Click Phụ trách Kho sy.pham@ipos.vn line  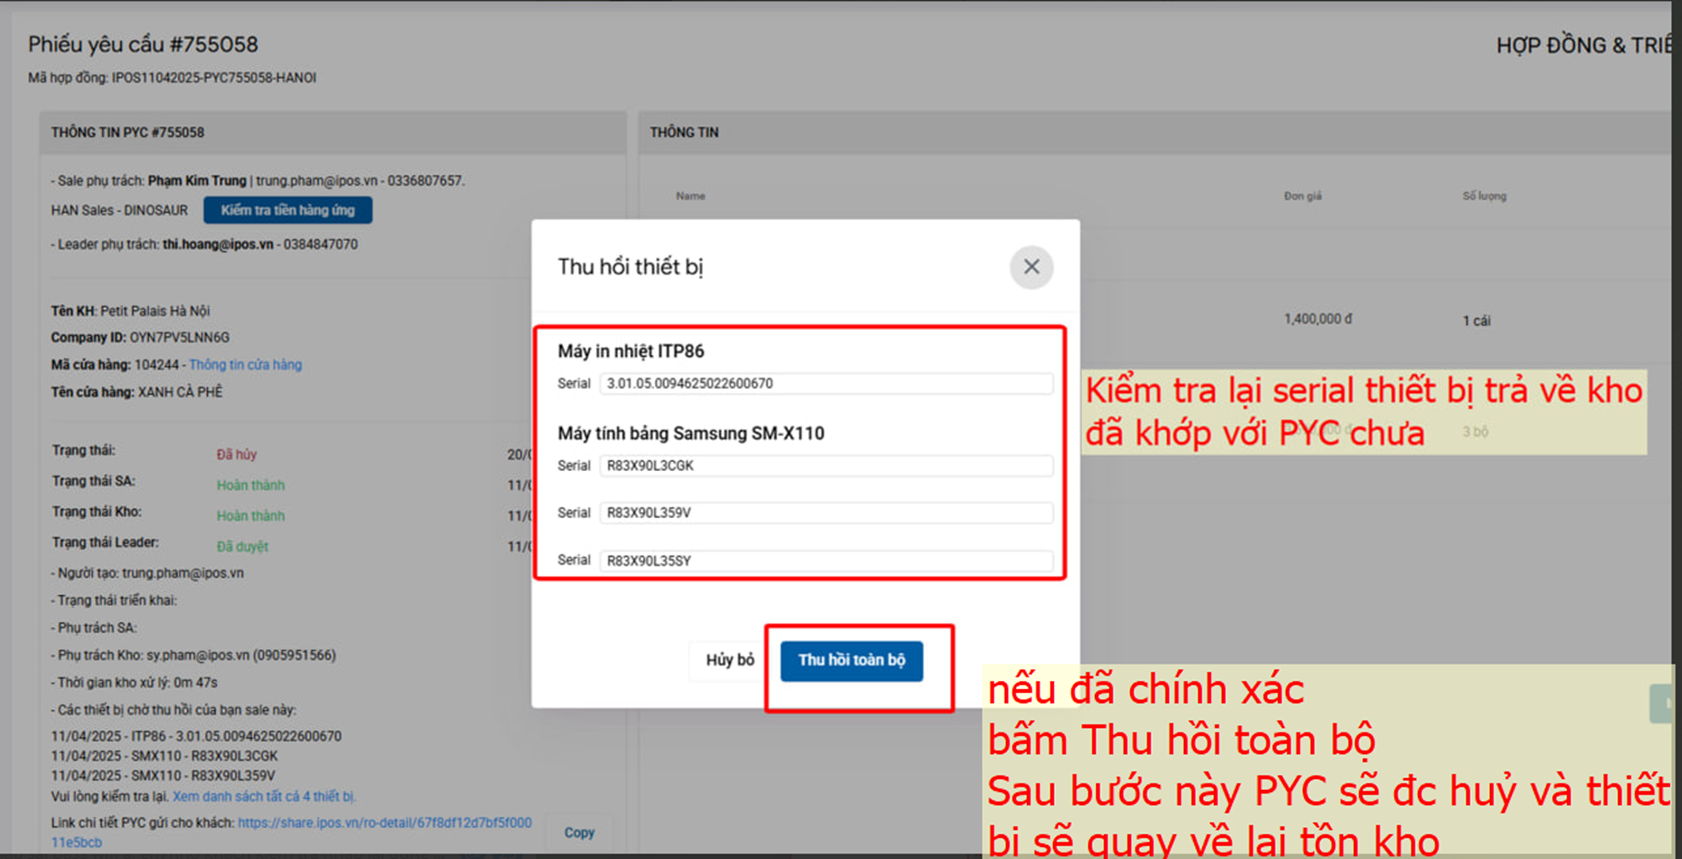coord(193,655)
